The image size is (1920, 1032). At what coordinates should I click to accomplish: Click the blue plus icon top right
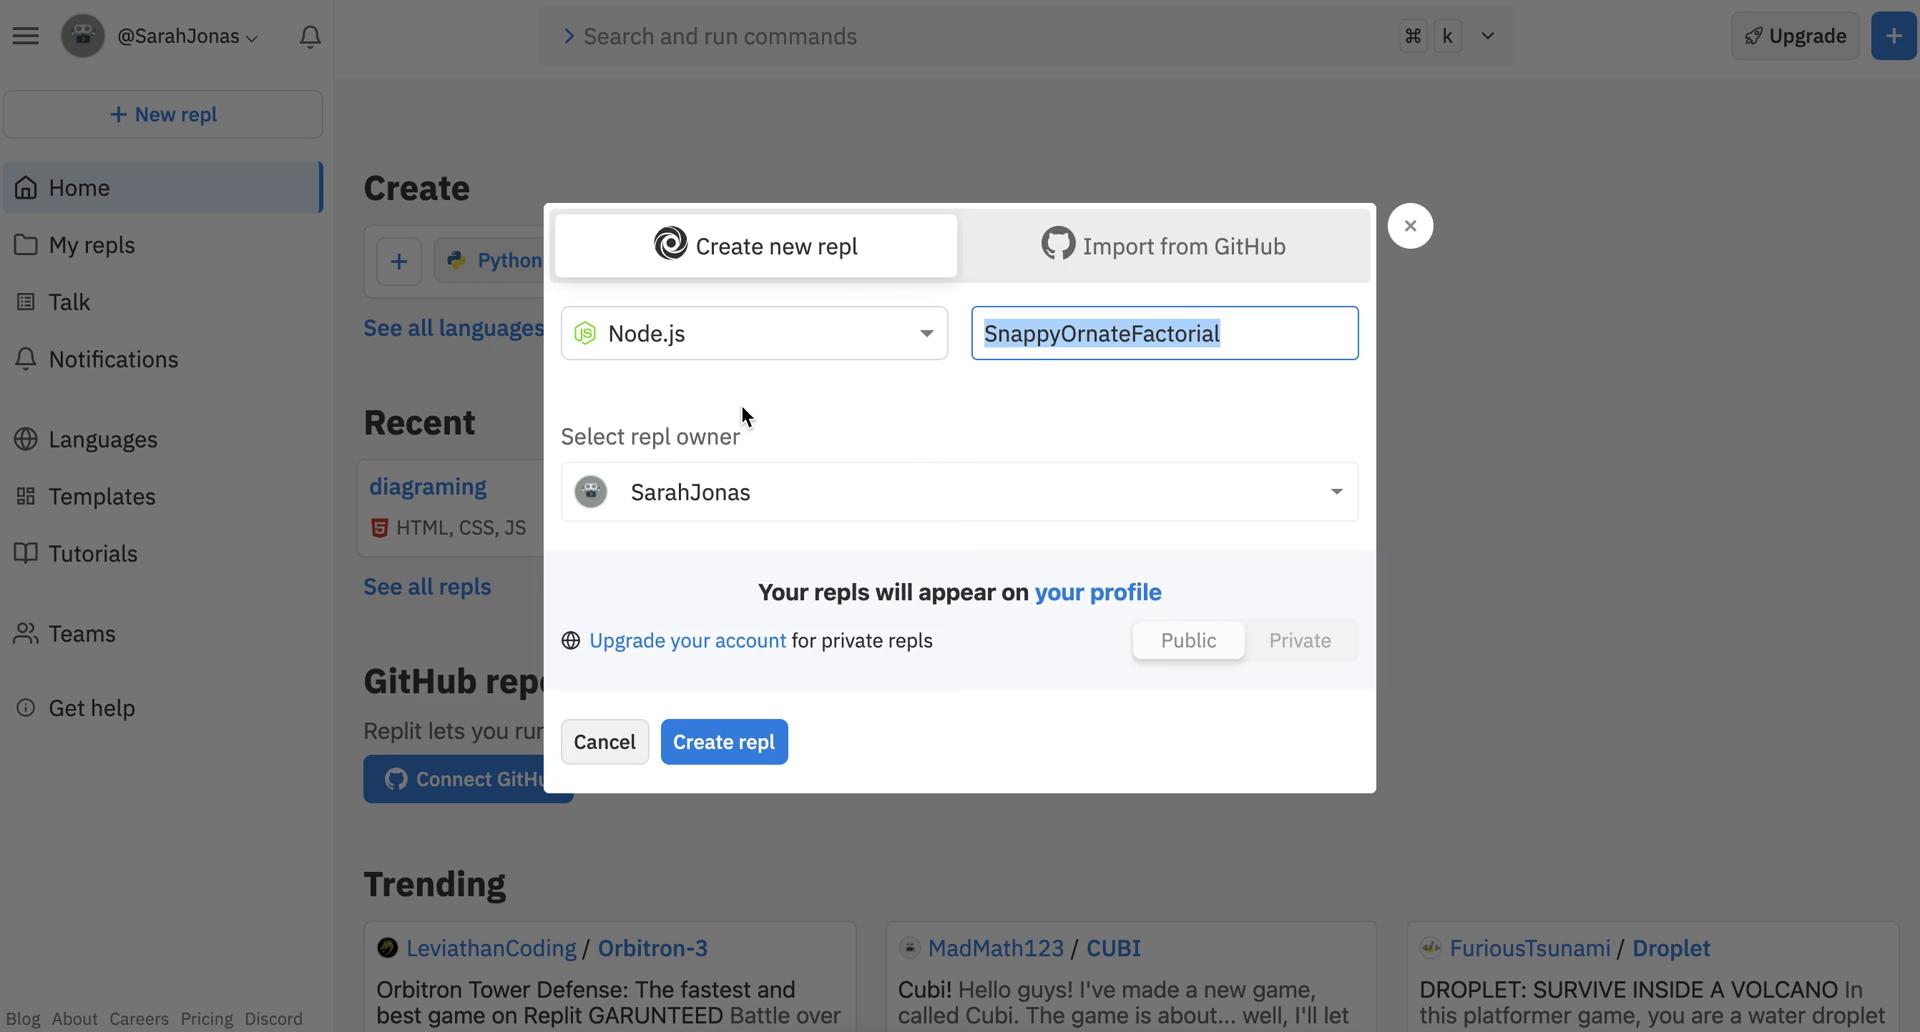point(1893,36)
